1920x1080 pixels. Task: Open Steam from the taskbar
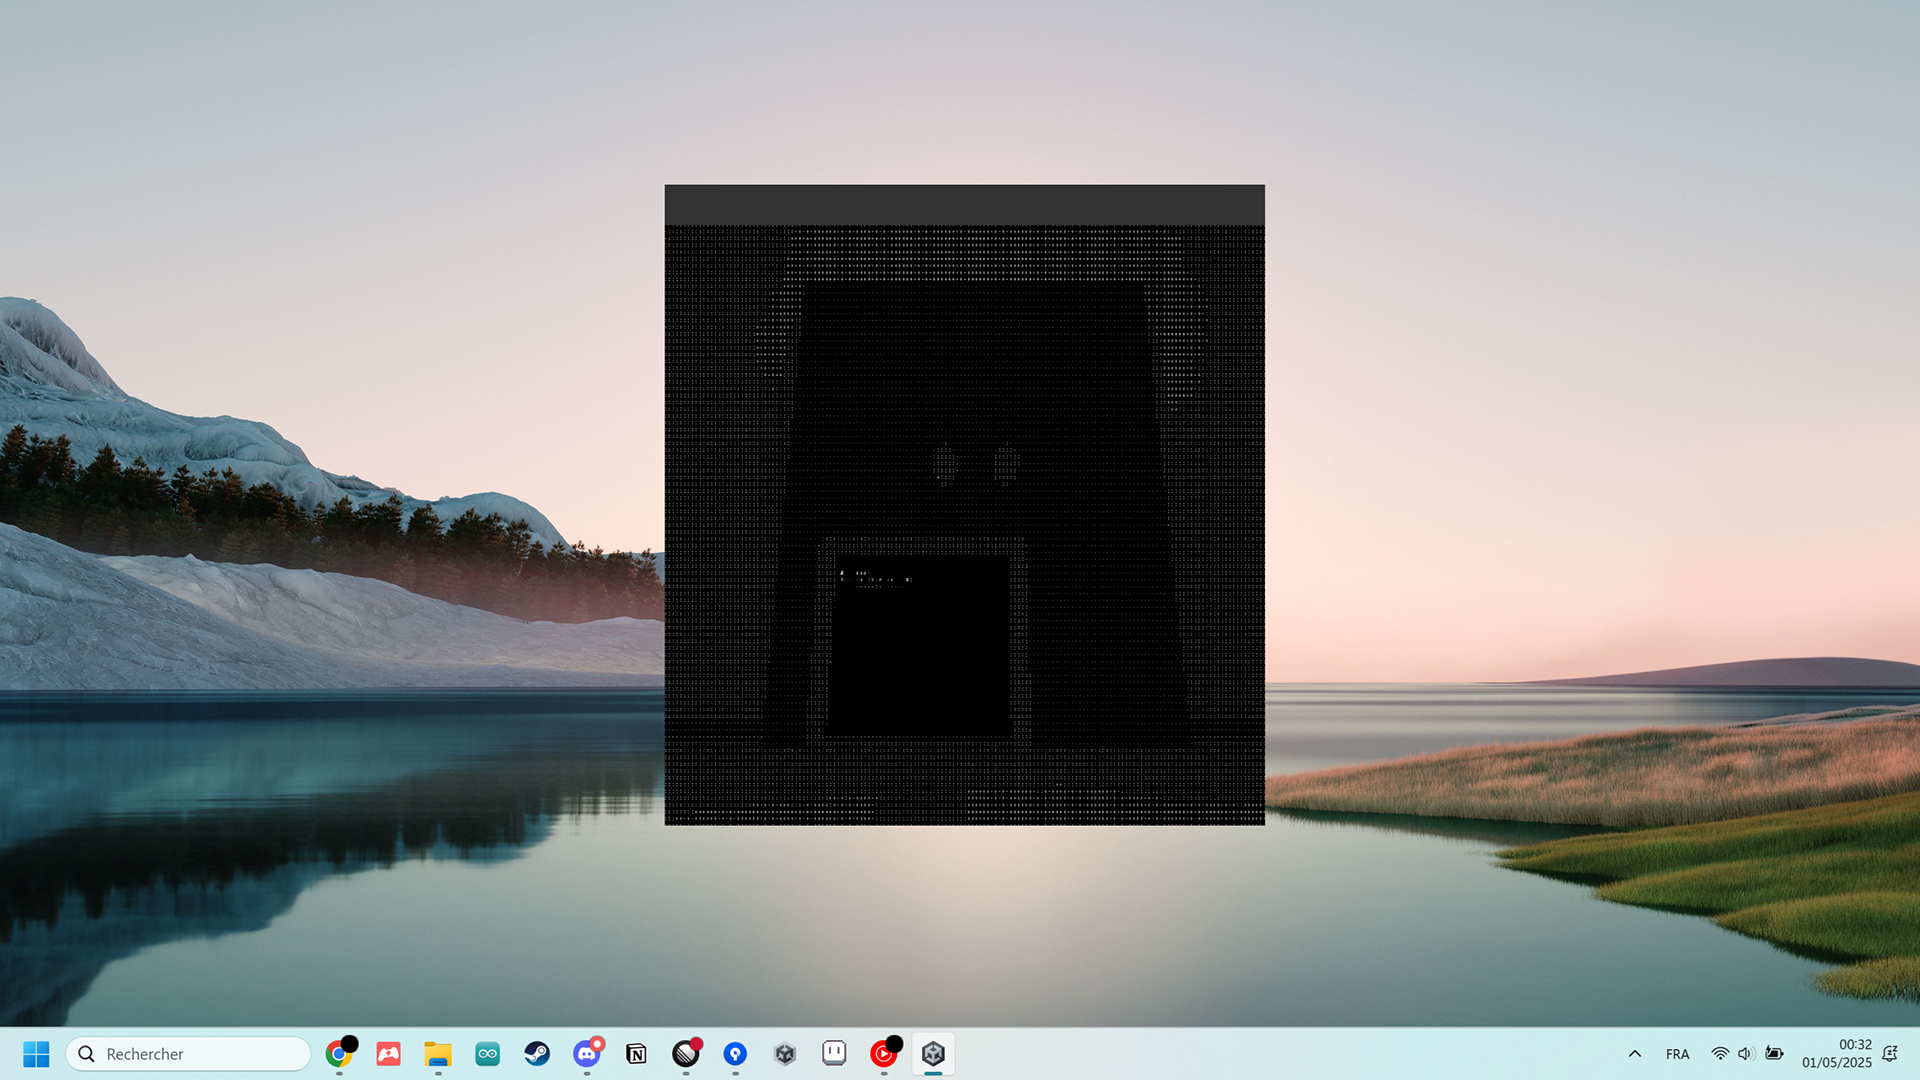pyautogui.click(x=537, y=1054)
